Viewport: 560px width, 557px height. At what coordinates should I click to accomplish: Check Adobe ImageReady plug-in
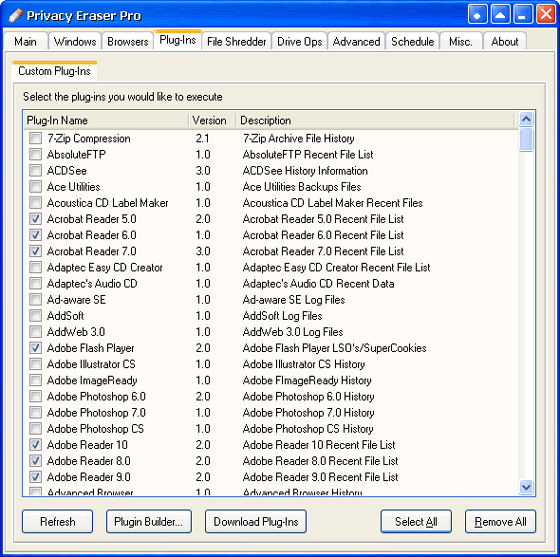coord(35,380)
